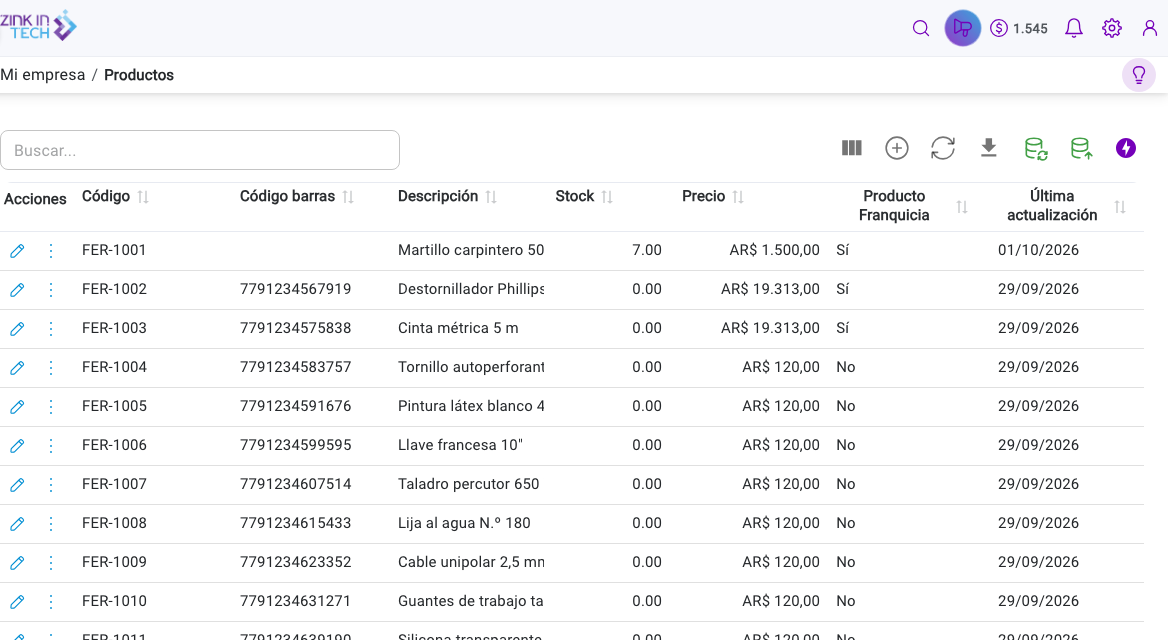
Task: Open more options for FER-1002
Action: [51, 290]
